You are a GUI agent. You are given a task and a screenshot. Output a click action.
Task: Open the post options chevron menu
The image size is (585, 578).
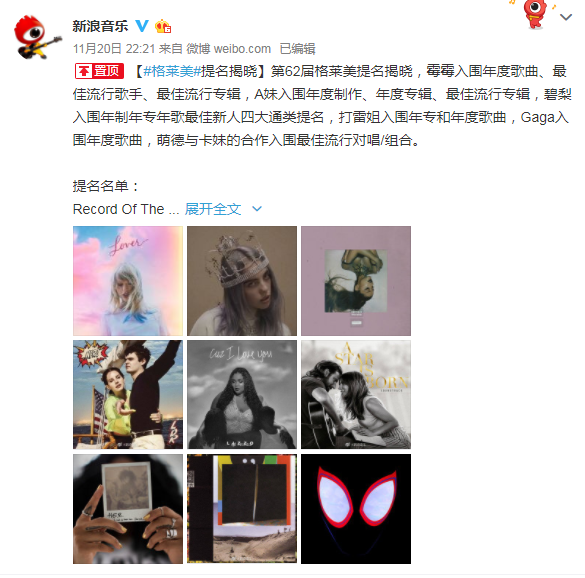point(566,17)
